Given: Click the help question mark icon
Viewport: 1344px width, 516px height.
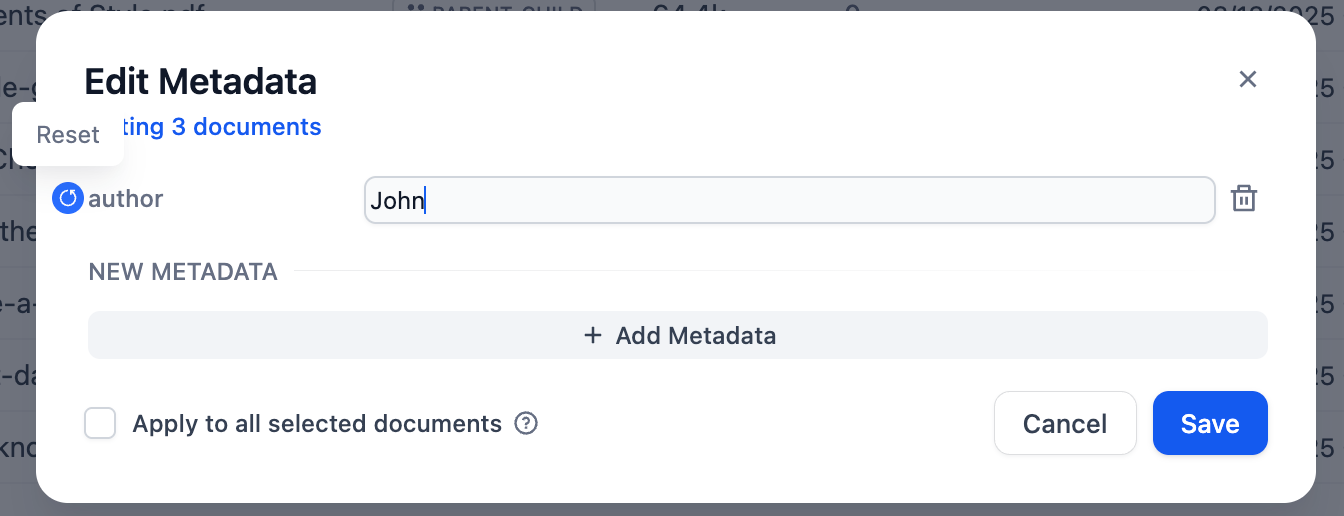Looking at the screenshot, I should click(x=526, y=424).
